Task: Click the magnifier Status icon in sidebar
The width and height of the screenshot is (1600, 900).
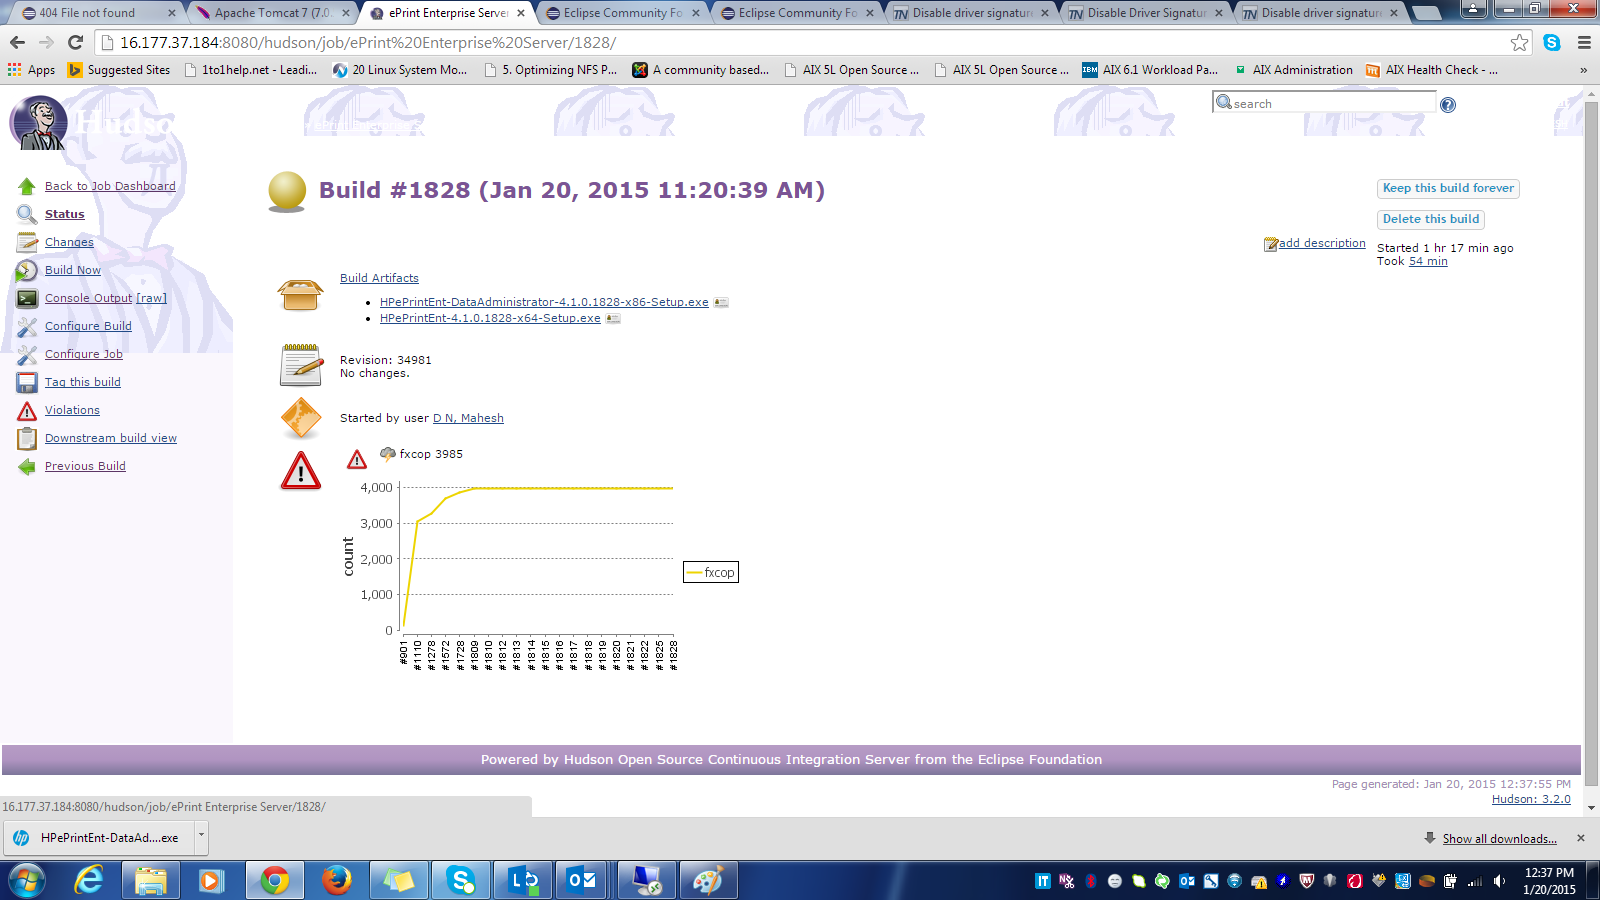Action: point(27,214)
